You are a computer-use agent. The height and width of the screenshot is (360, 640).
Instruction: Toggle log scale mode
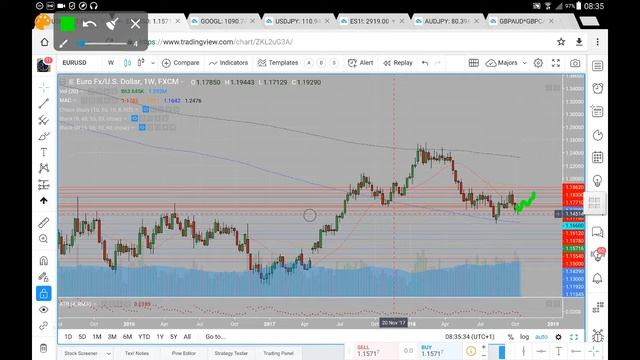point(524,337)
